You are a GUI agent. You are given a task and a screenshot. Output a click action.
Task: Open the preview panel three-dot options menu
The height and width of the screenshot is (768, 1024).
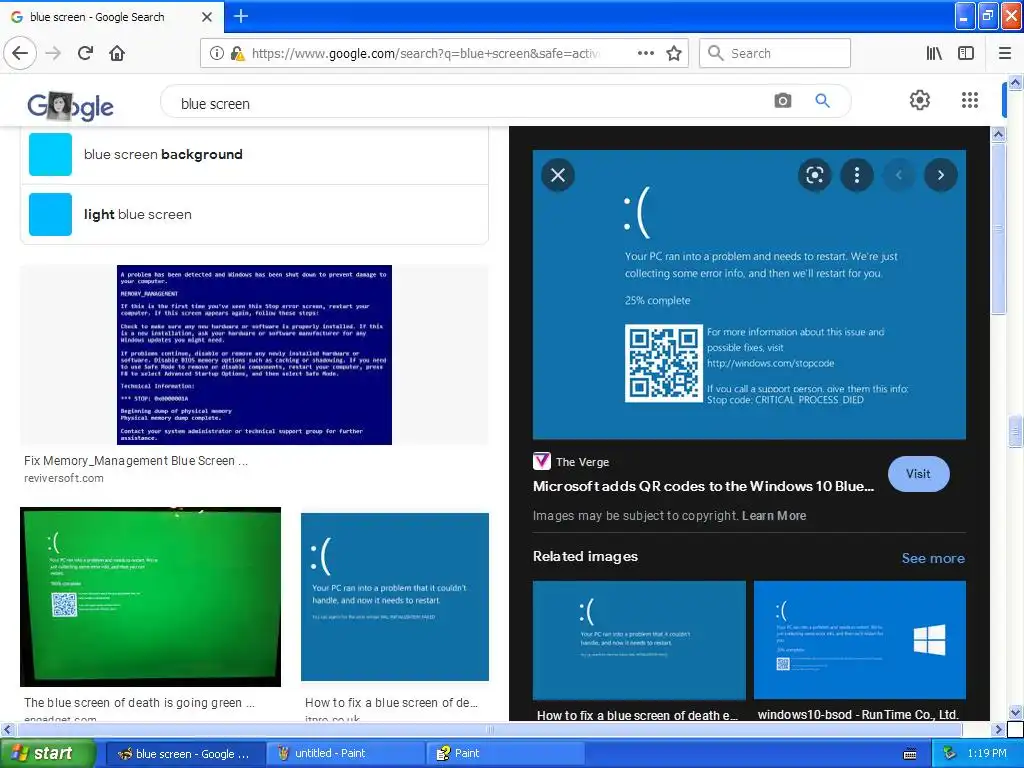coord(857,175)
